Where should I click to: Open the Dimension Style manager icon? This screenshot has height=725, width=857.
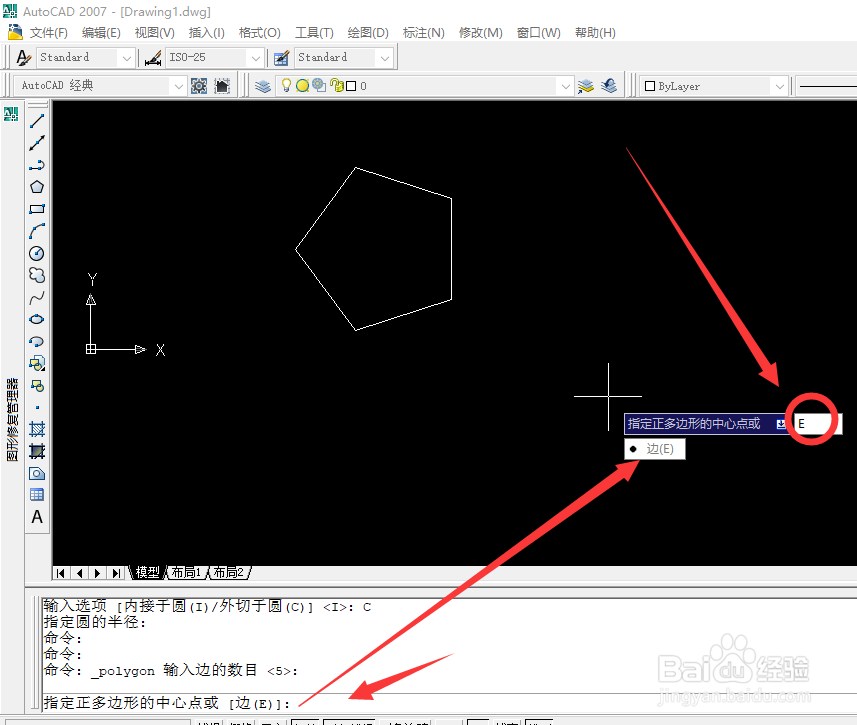153,57
